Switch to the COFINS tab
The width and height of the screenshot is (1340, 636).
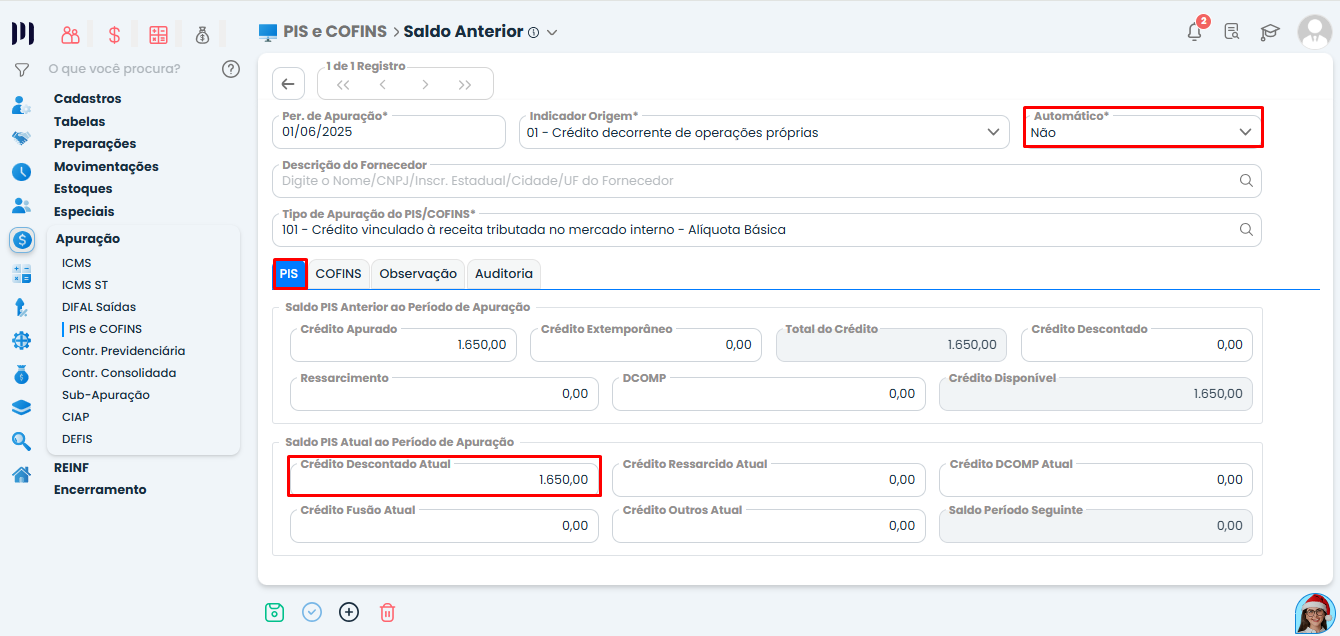point(338,274)
